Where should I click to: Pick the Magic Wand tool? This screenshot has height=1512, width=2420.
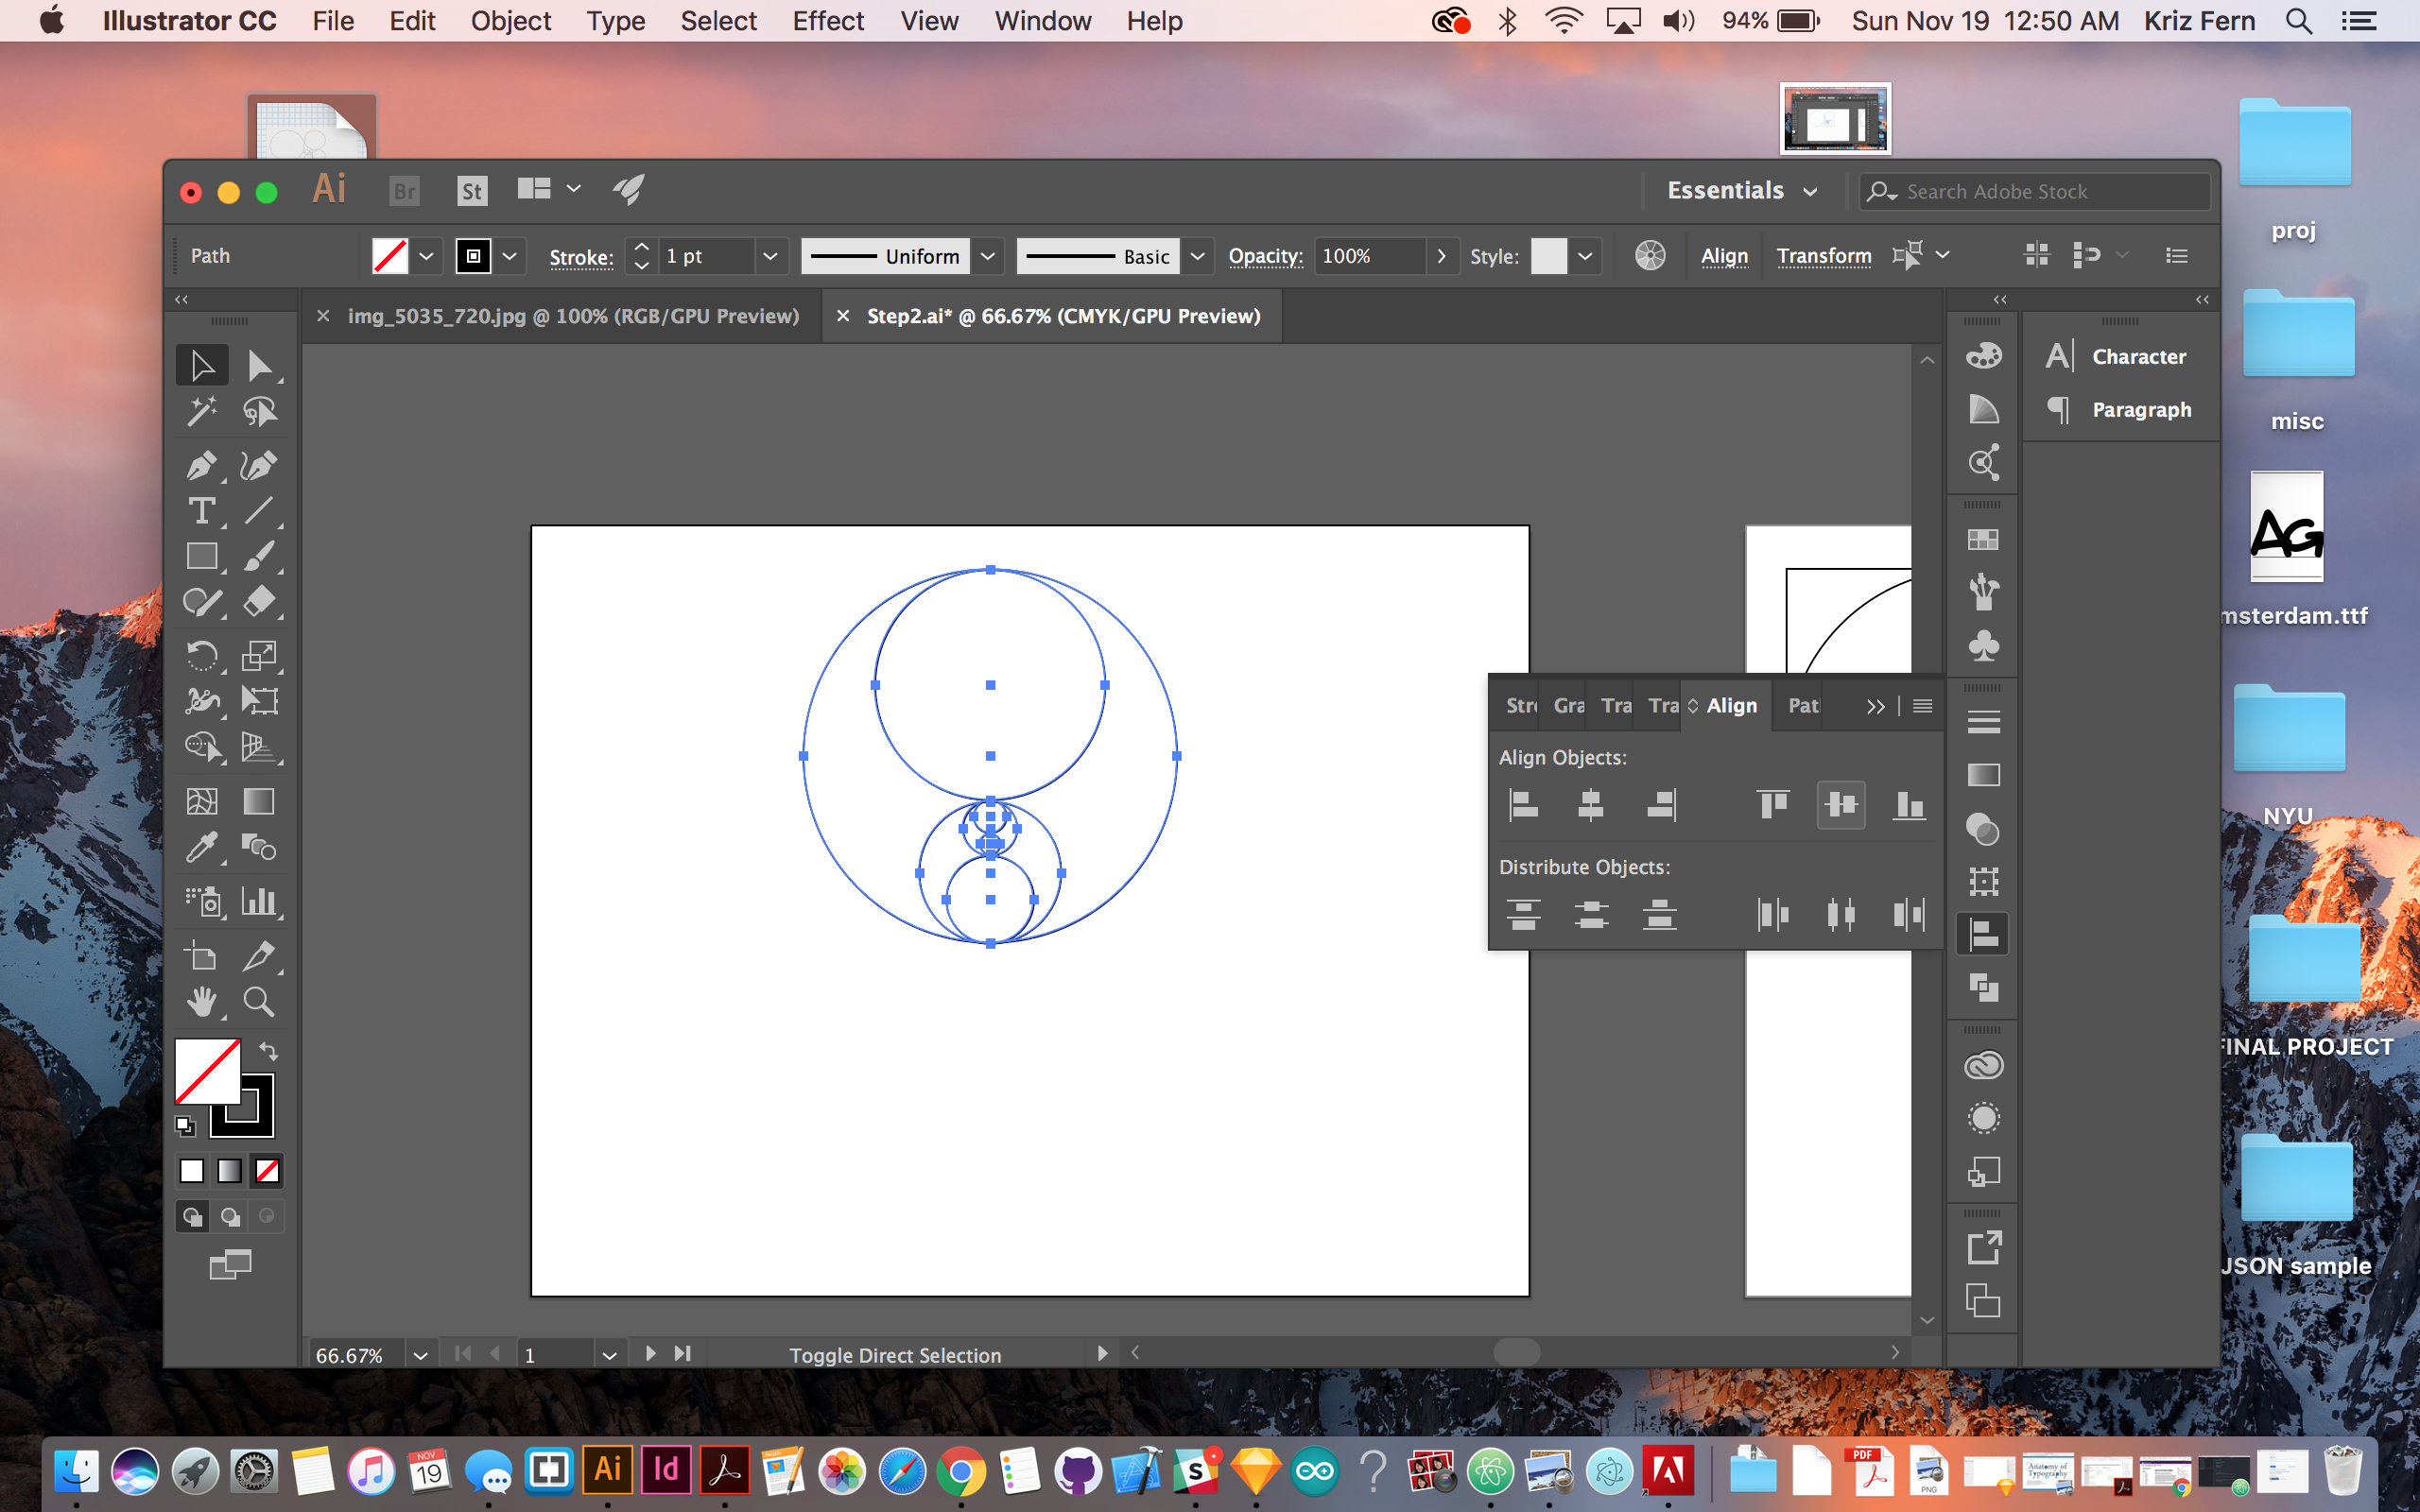pyautogui.click(x=201, y=411)
